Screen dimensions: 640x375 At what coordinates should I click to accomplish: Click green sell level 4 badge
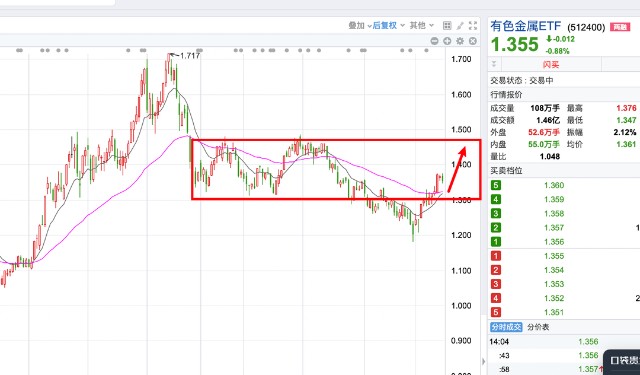496,200
